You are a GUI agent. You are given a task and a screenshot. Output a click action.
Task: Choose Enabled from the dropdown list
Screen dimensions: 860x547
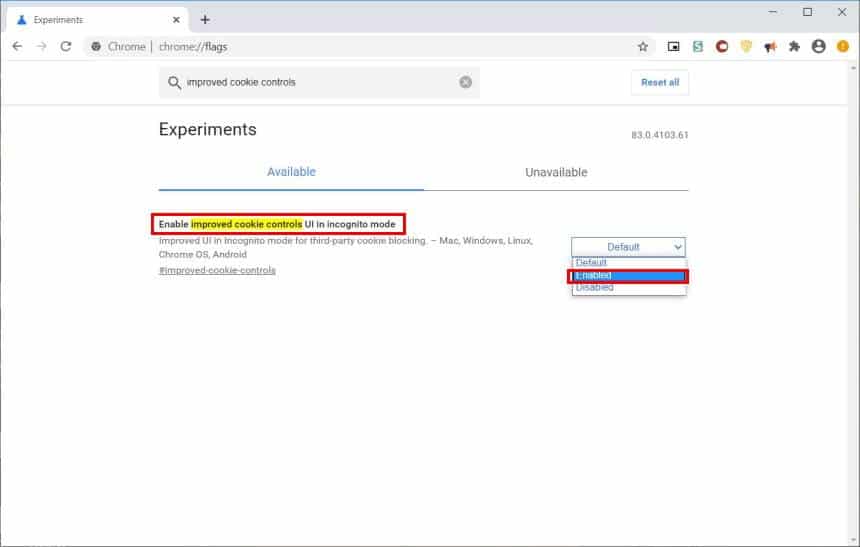click(629, 275)
